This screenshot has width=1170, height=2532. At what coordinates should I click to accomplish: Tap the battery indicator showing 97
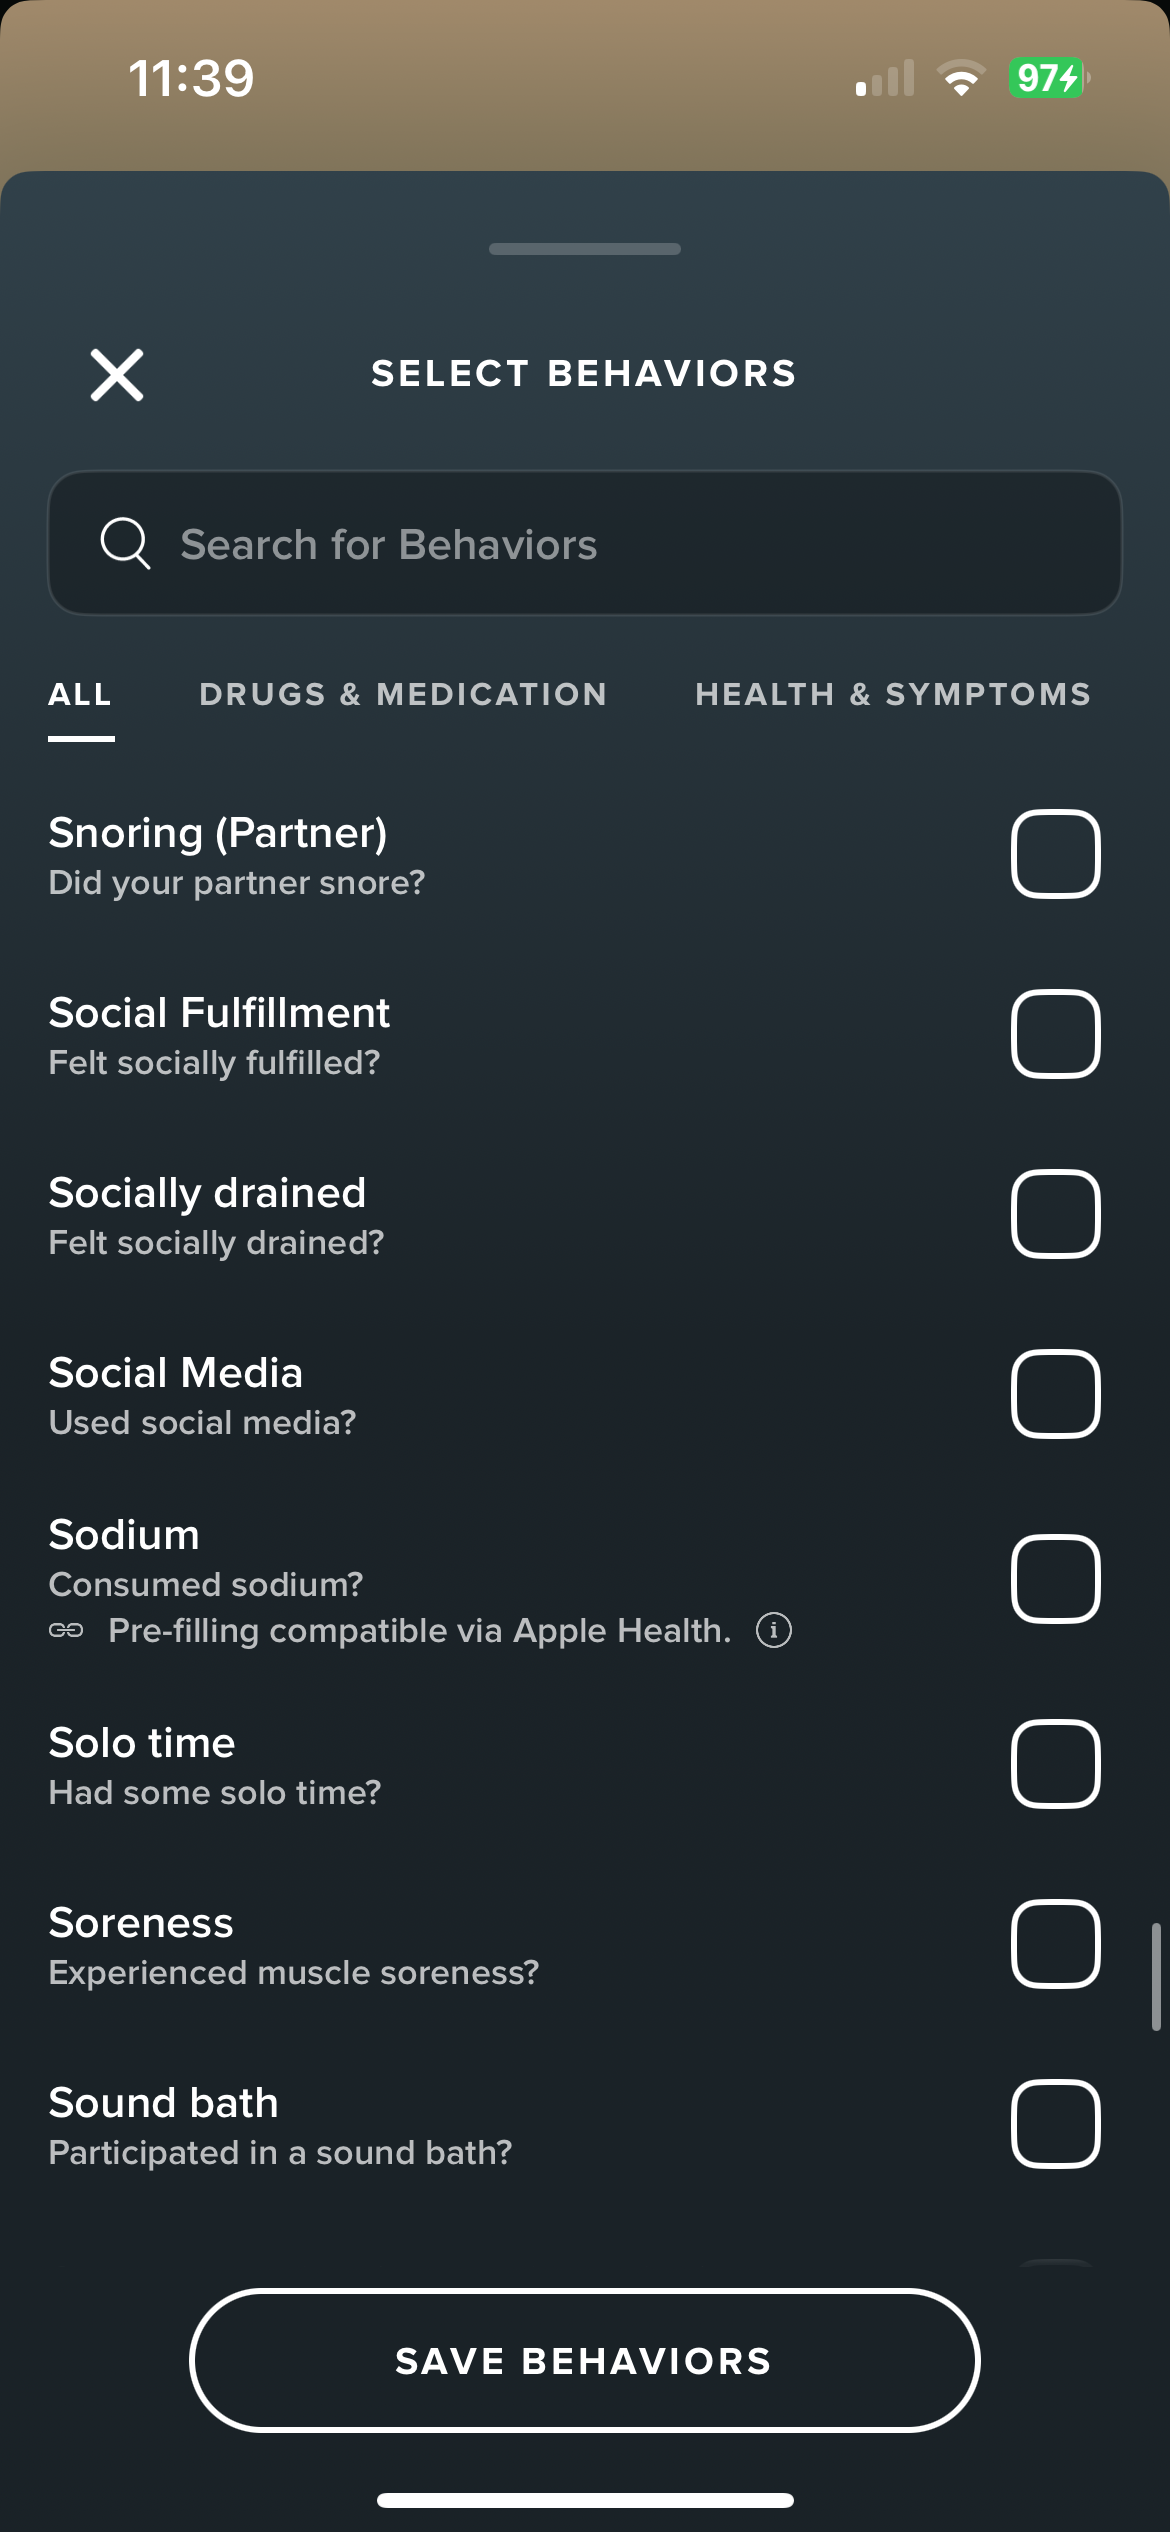click(1049, 78)
